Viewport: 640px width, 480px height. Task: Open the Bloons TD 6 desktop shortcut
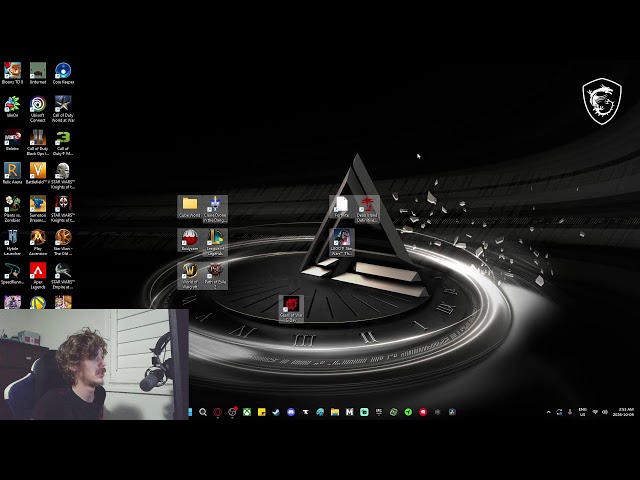13,73
